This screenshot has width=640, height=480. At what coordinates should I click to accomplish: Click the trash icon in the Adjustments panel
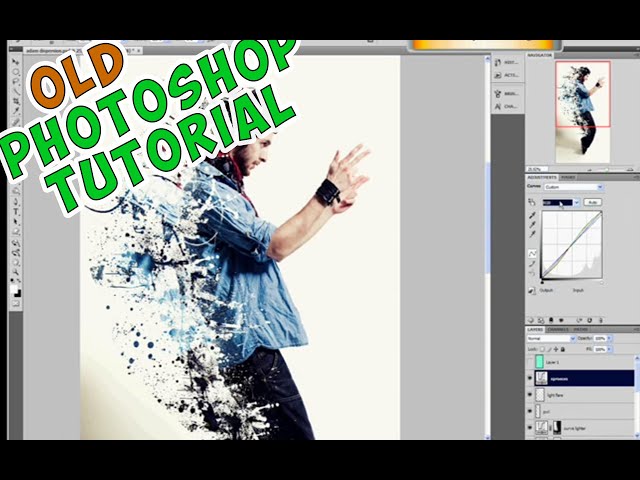pyautogui.click(x=600, y=320)
